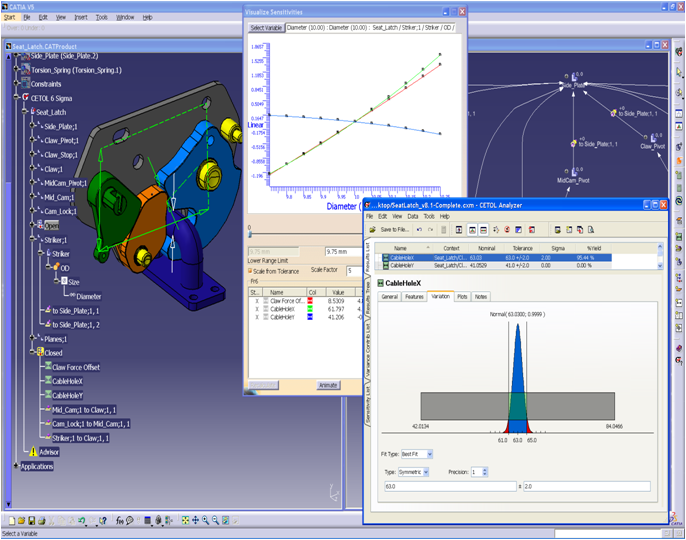This screenshot has height=540, width=686.
Task: Open the Tools menu in CETOL Analyzer
Action: [x=429, y=216]
